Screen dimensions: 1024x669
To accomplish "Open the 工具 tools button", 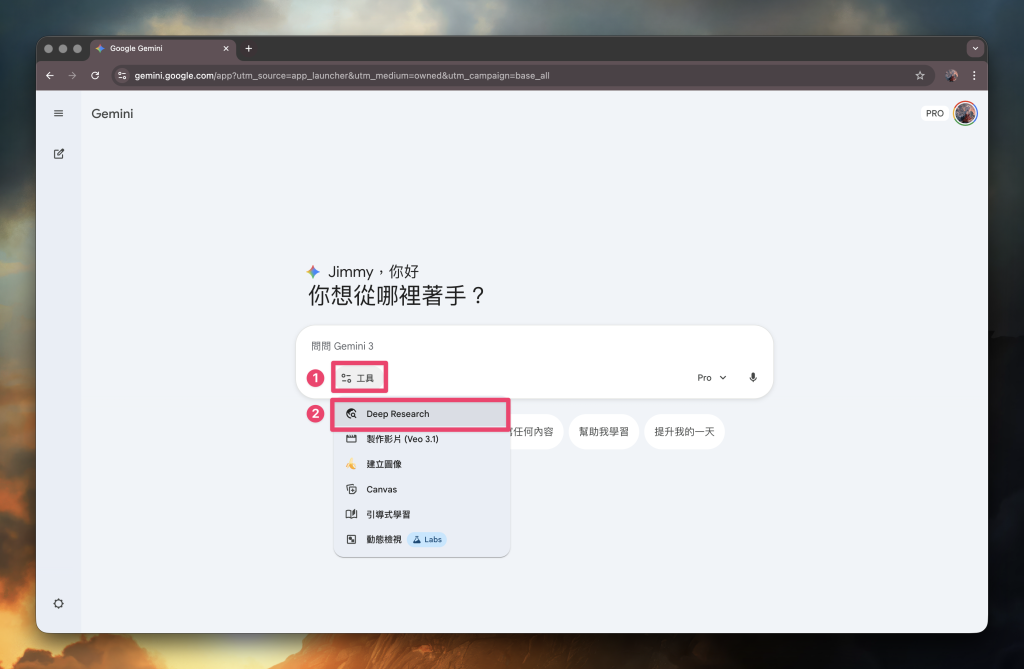I will (359, 377).
